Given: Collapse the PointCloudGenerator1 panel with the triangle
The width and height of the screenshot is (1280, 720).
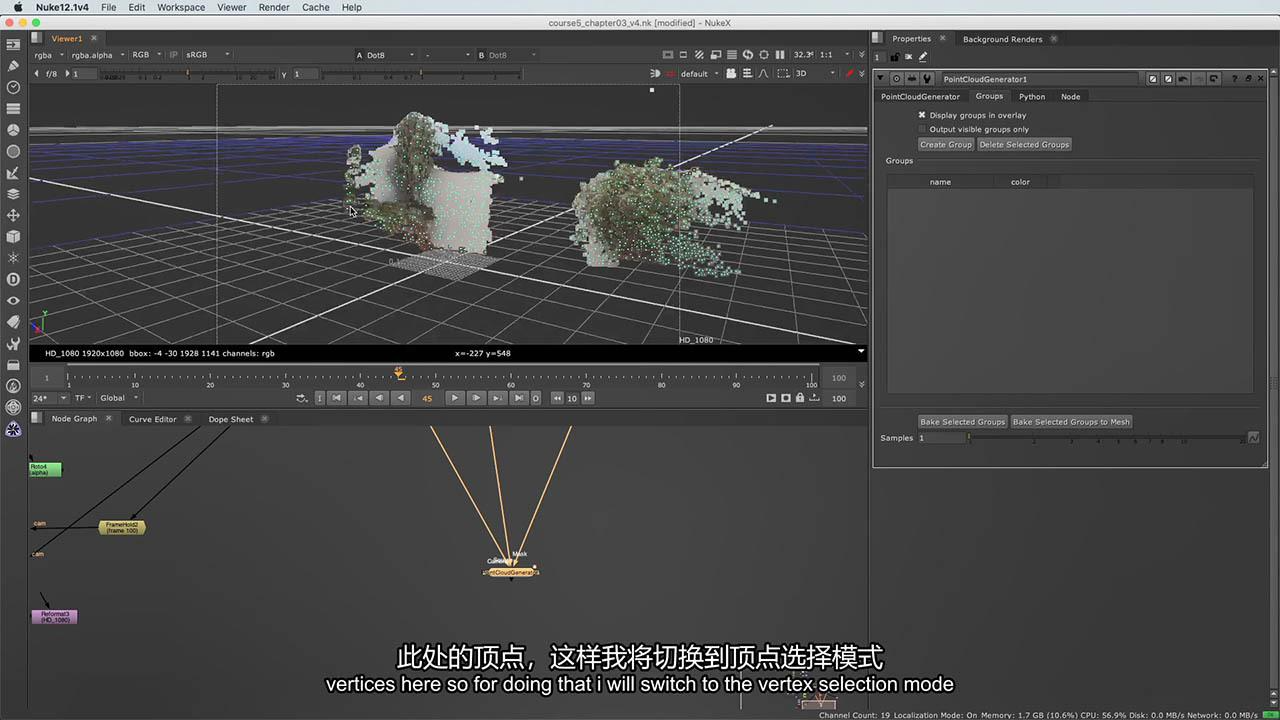Looking at the screenshot, I should point(881,79).
